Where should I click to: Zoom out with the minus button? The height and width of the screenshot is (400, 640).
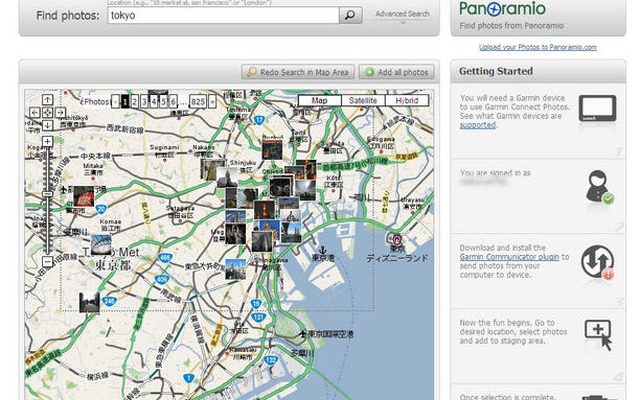[47, 261]
